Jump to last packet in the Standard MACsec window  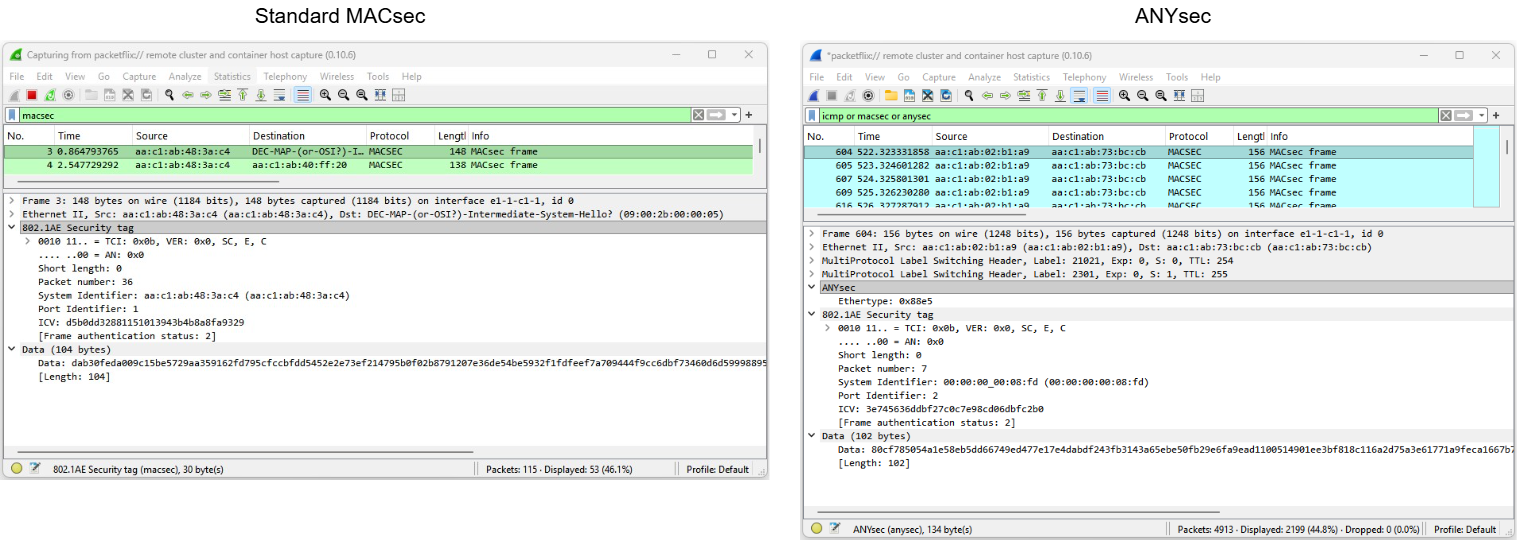pos(260,95)
